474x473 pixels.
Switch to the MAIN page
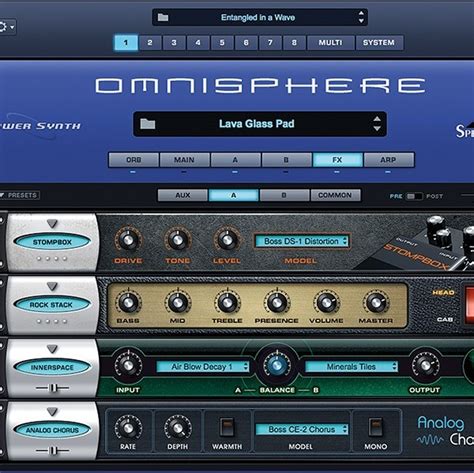point(184,160)
